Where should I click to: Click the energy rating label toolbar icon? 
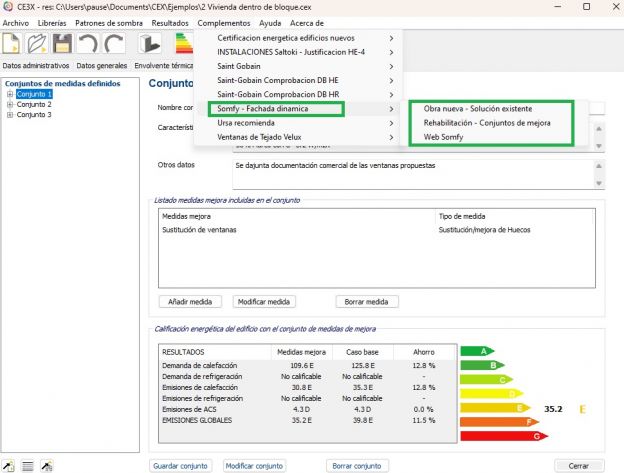point(184,44)
